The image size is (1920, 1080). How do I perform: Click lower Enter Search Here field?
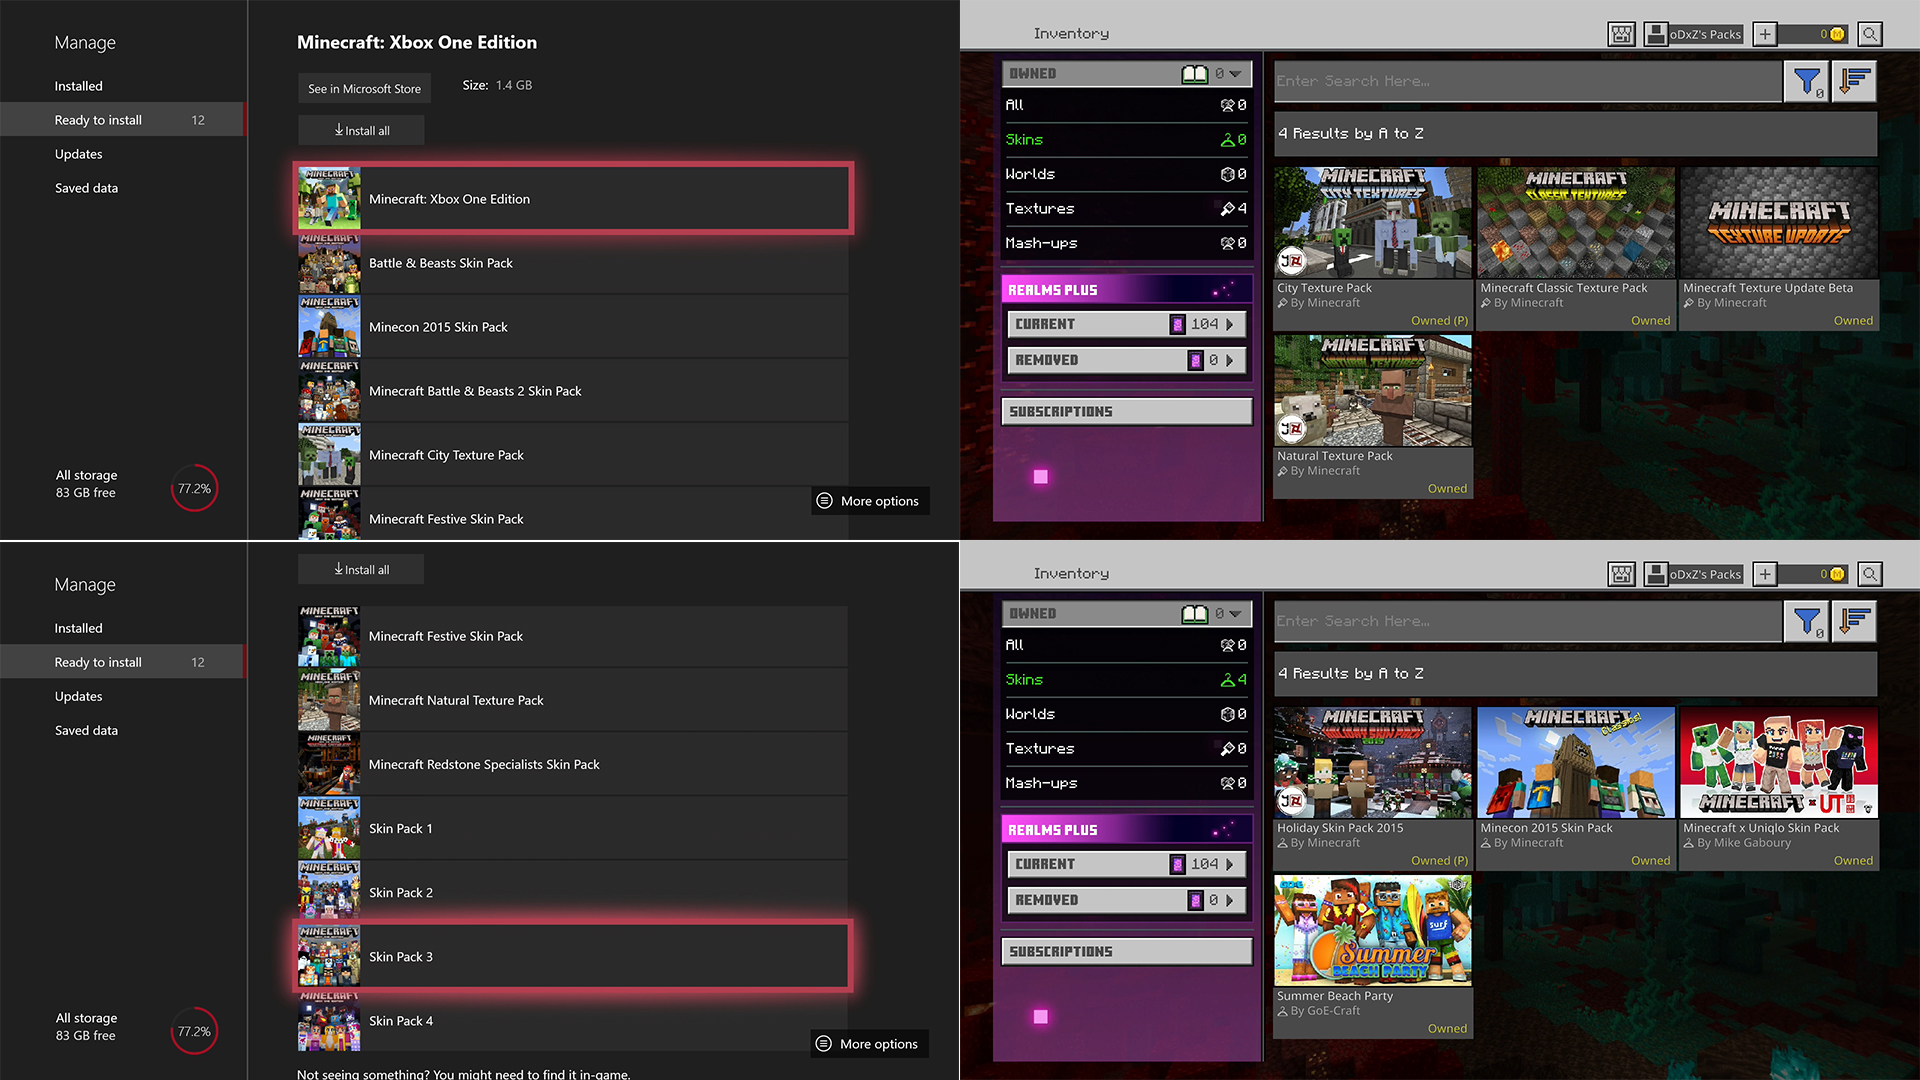[x=1528, y=622]
